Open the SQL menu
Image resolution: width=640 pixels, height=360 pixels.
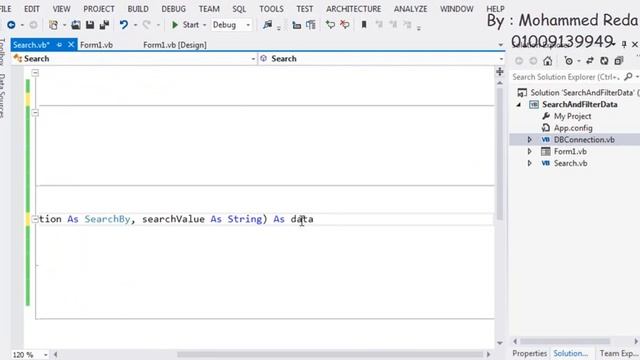point(239,9)
